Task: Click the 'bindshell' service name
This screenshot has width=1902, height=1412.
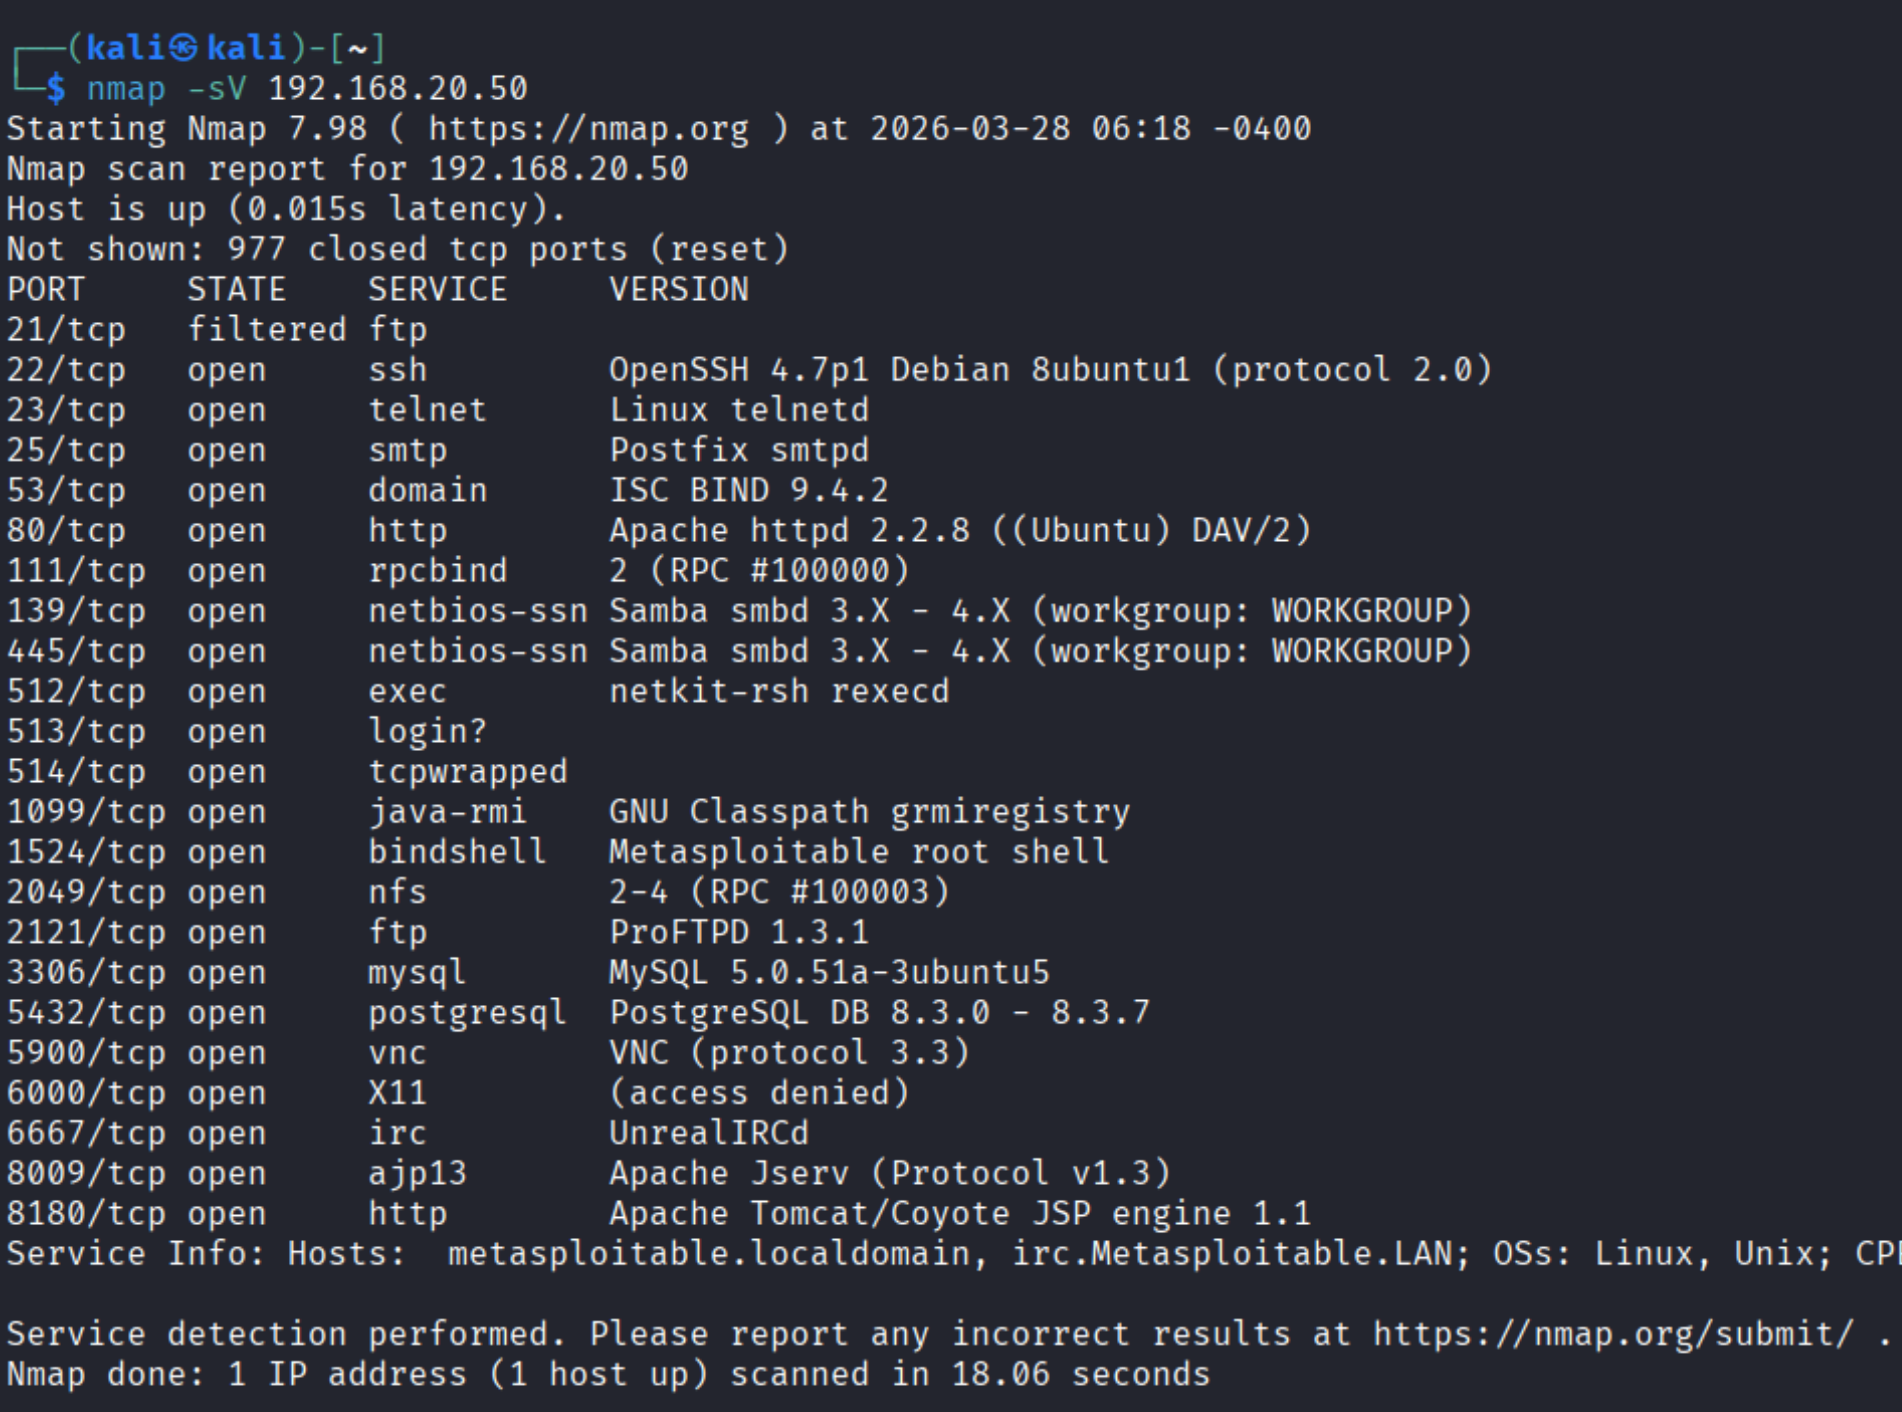Action: tap(457, 852)
